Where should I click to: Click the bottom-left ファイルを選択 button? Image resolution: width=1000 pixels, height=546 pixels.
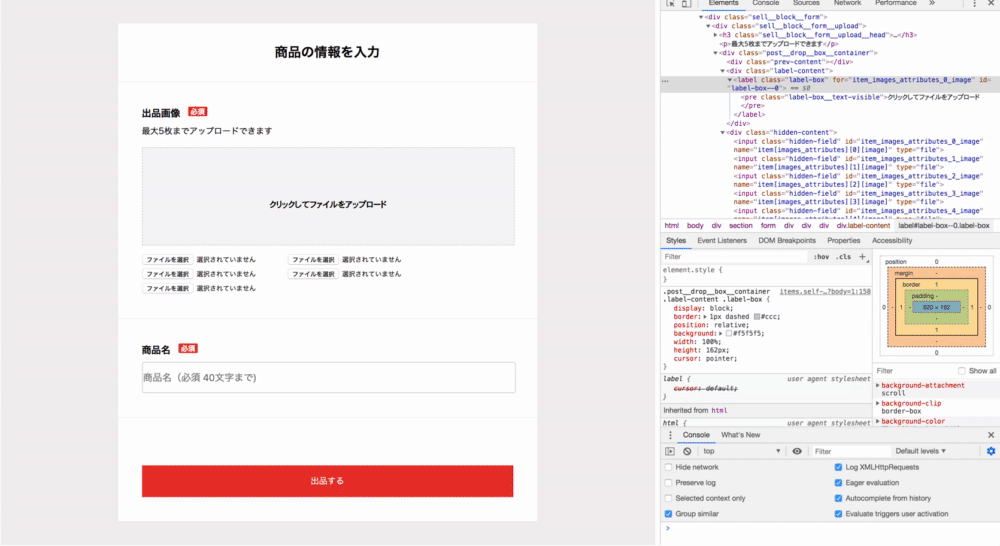167,288
